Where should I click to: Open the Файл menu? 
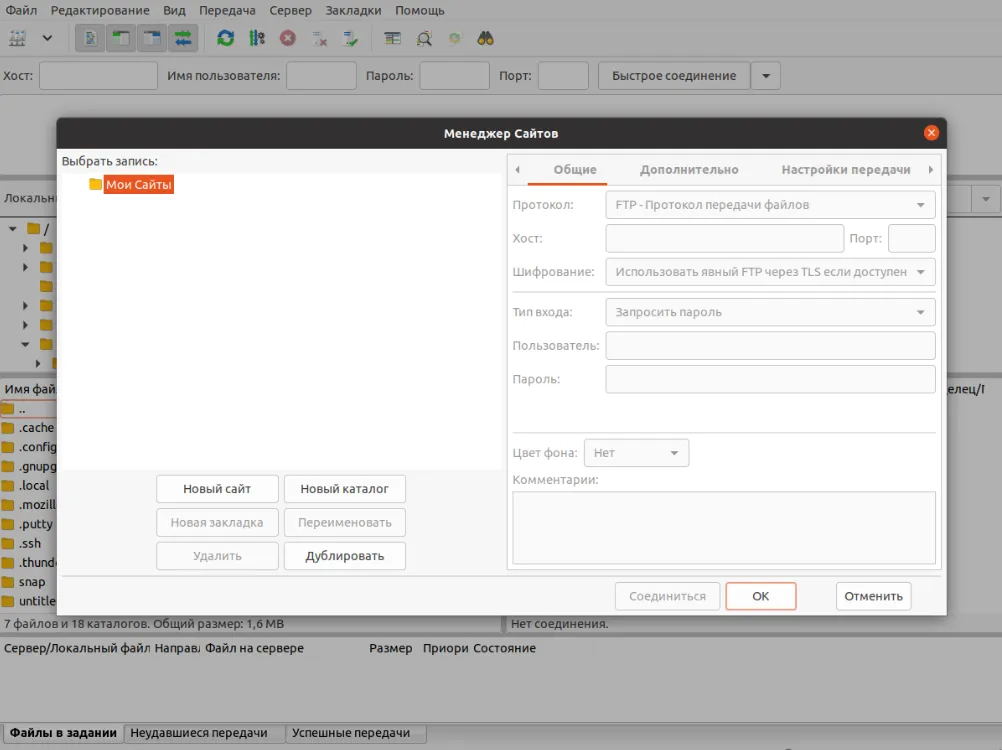[21, 10]
